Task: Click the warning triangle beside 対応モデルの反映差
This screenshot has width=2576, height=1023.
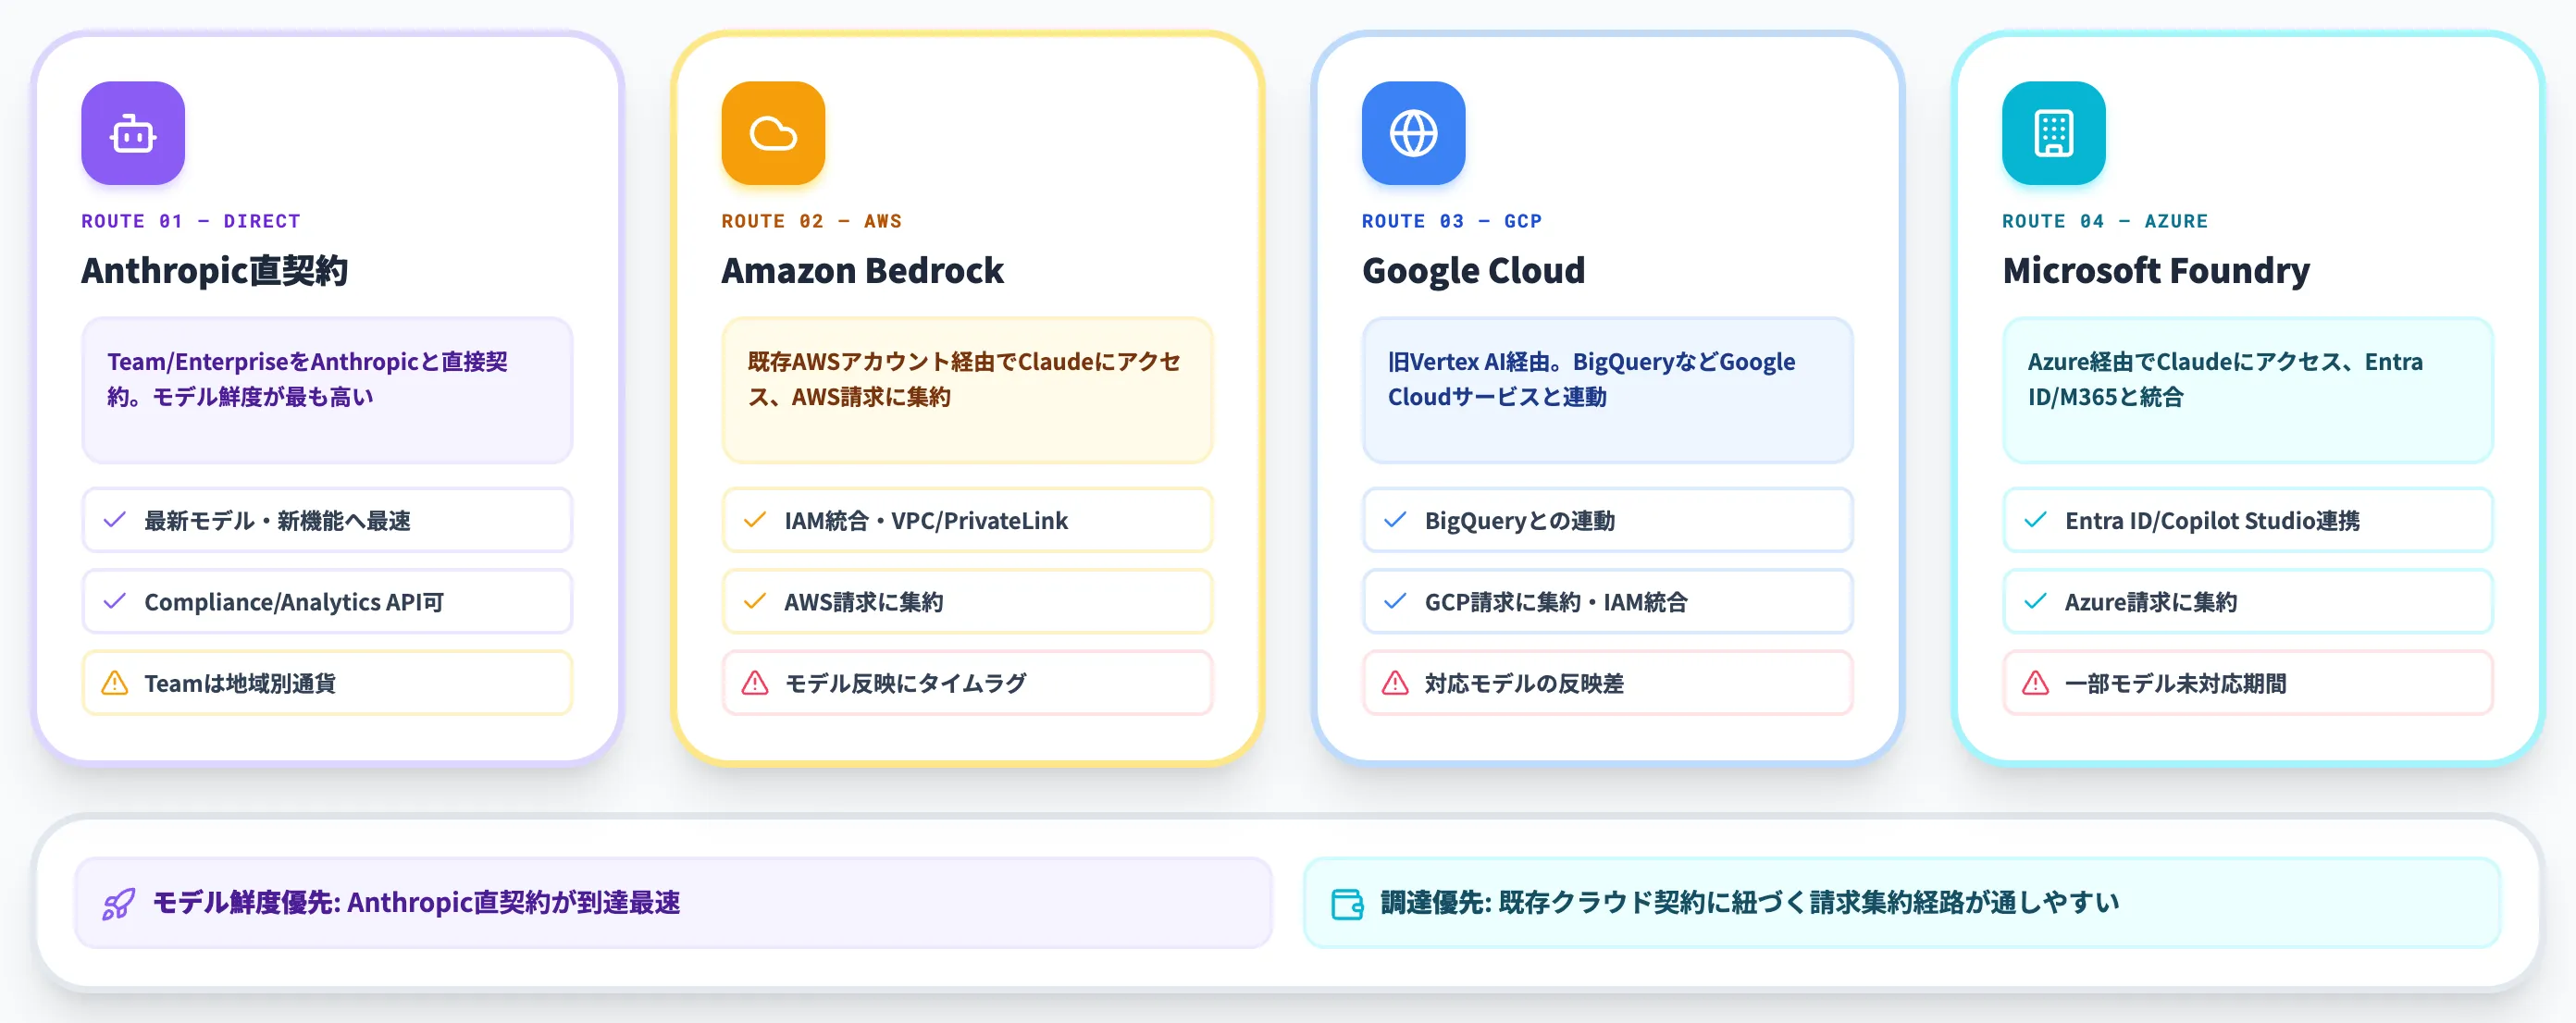Action: pyautogui.click(x=1395, y=683)
